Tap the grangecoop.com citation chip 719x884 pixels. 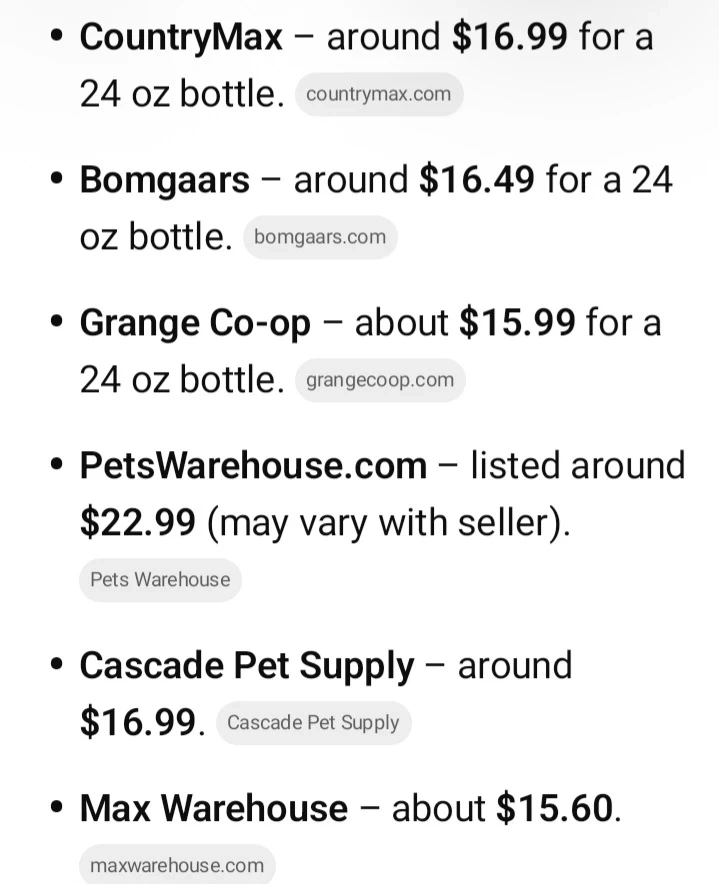pyautogui.click(x=379, y=381)
